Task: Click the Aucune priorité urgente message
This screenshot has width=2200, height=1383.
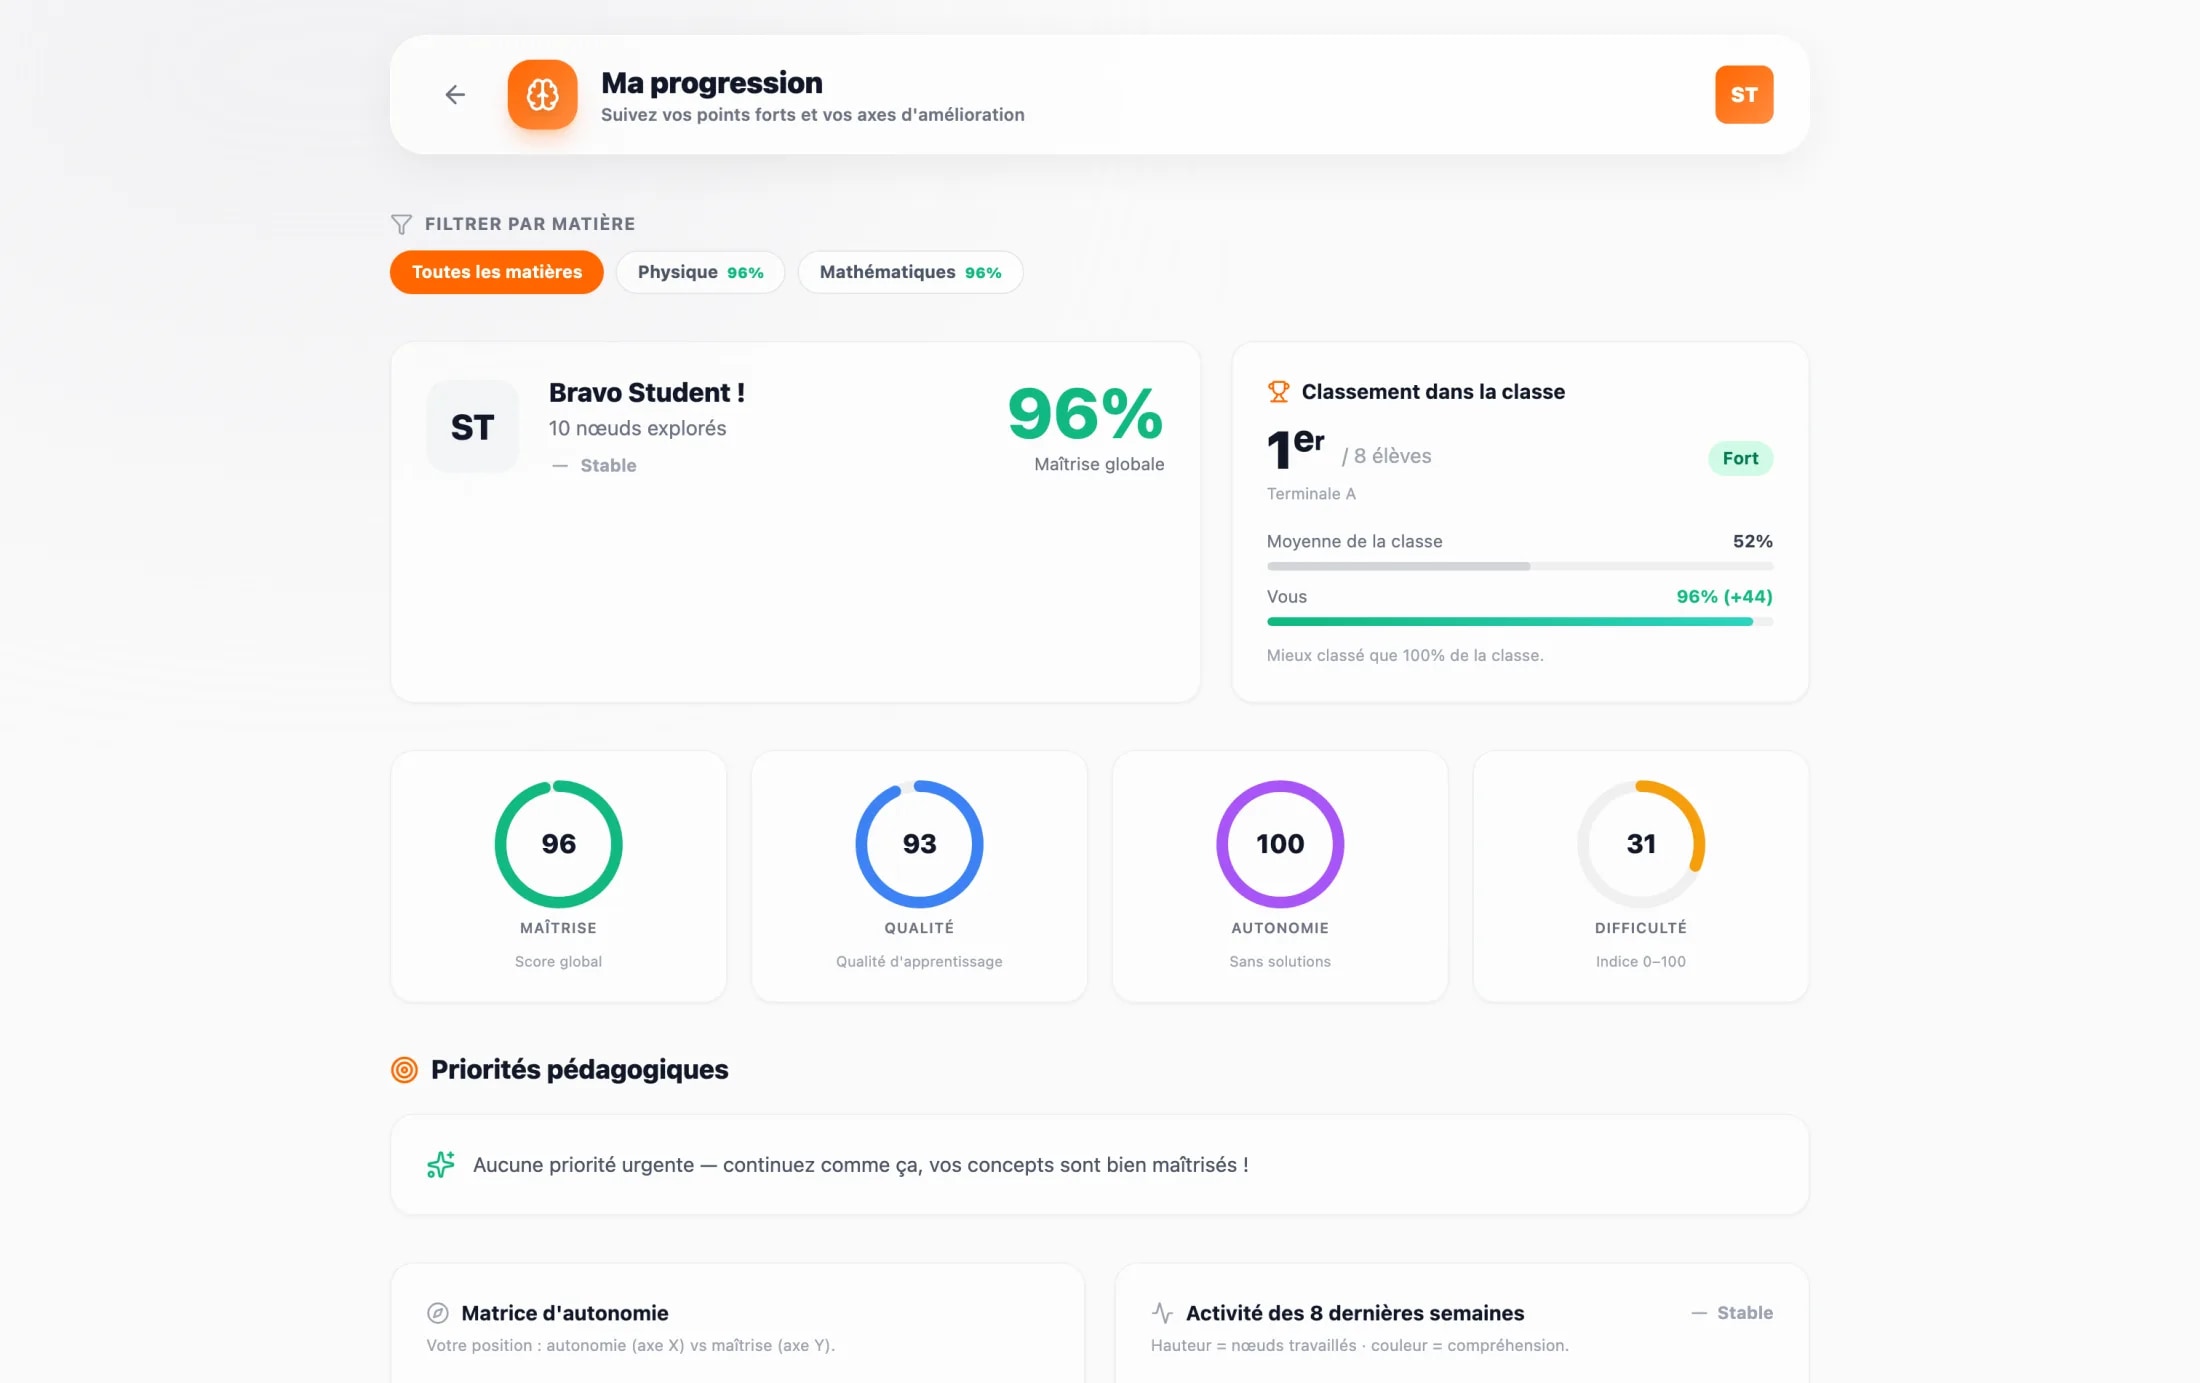Action: coord(860,1165)
